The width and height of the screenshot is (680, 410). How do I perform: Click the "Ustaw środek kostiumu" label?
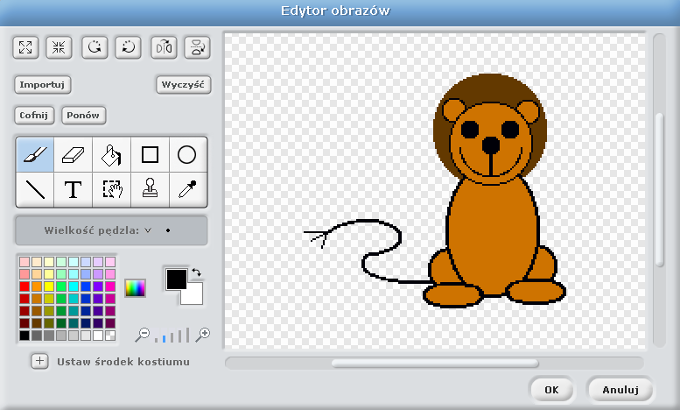pyautogui.click(x=123, y=362)
